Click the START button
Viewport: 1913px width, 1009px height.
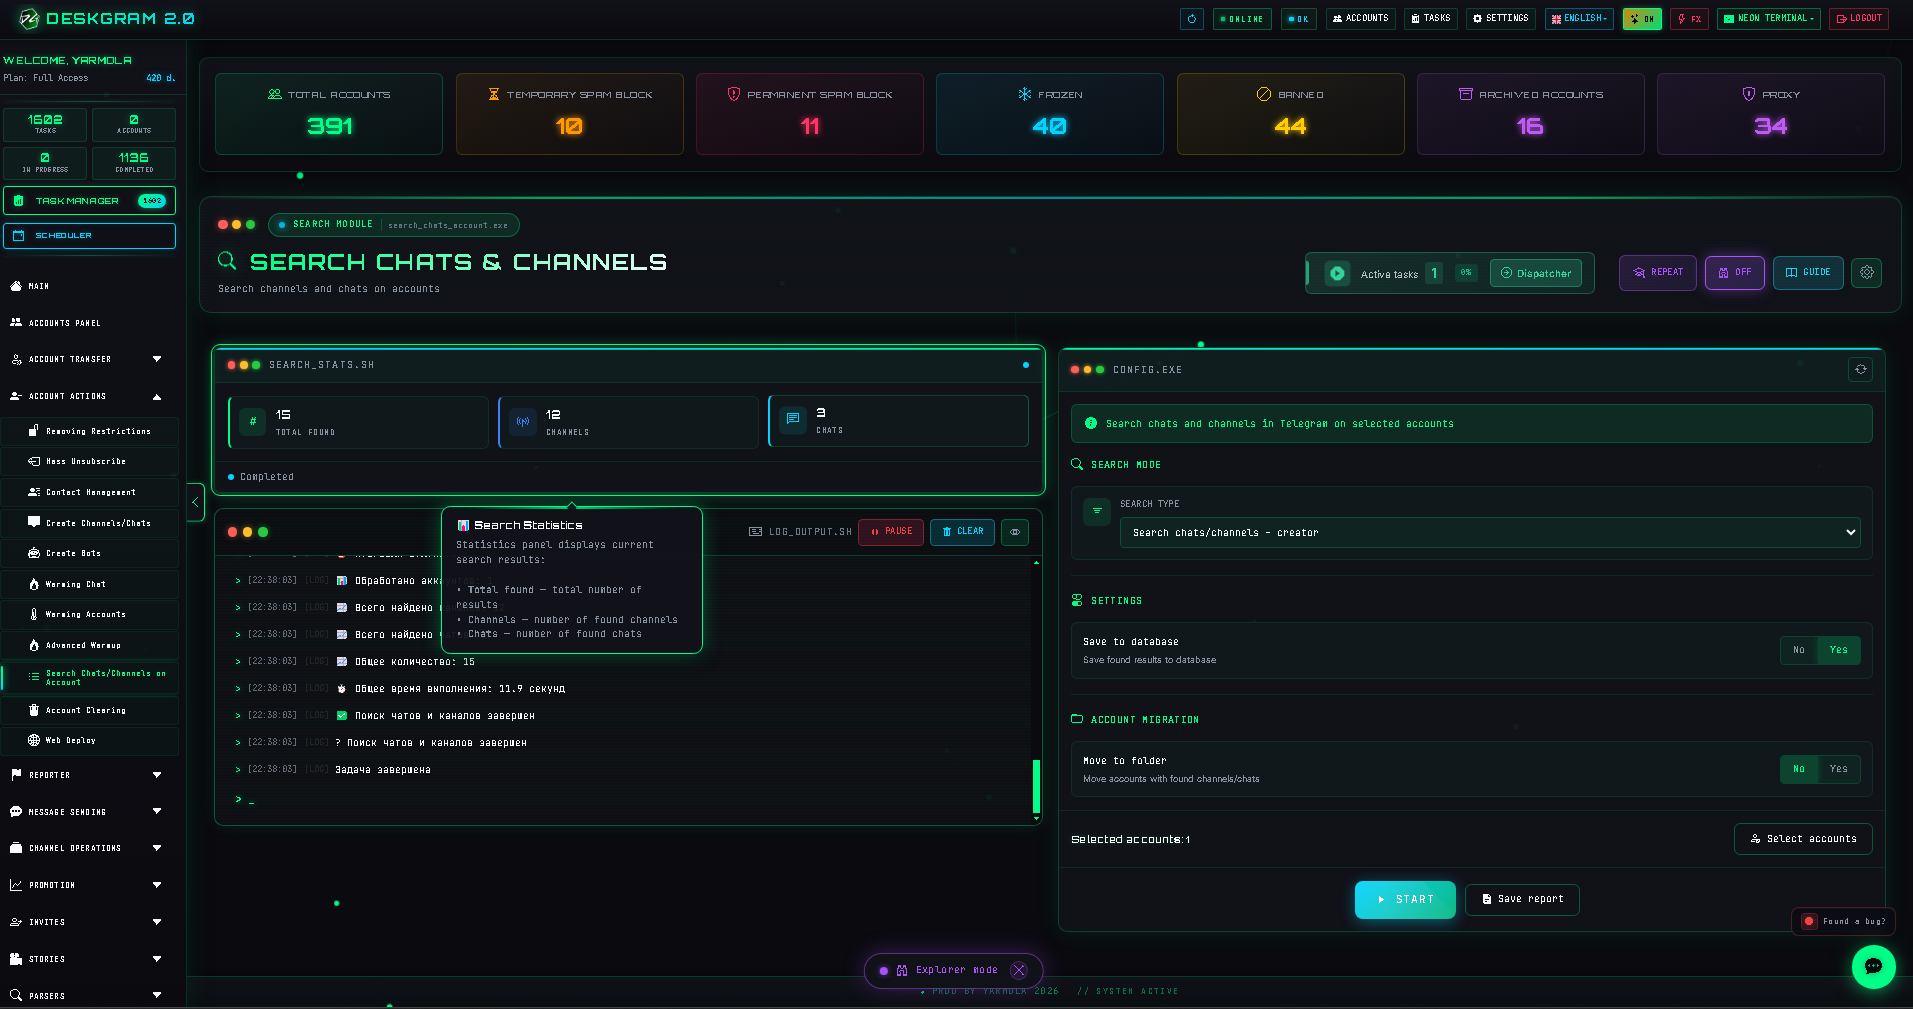[1405, 900]
